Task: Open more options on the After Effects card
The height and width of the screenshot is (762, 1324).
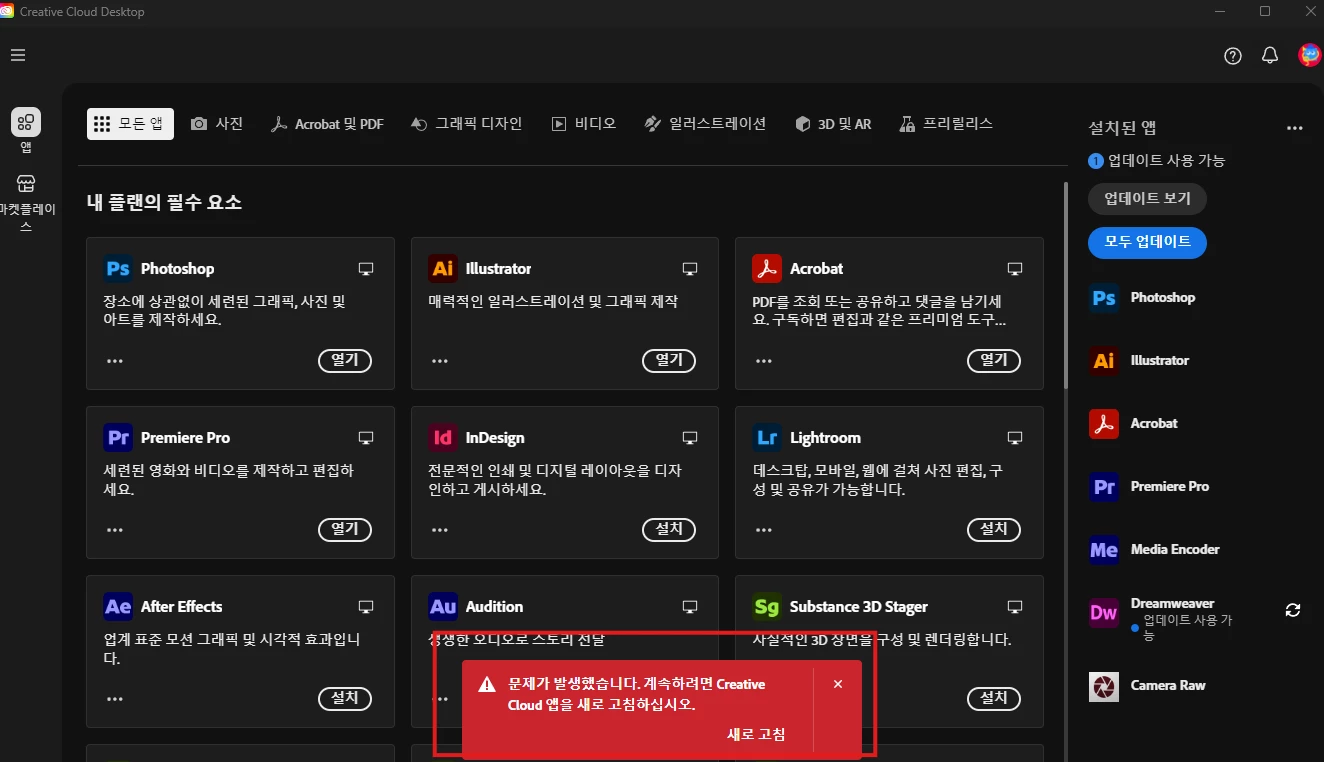Action: (115, 699)
